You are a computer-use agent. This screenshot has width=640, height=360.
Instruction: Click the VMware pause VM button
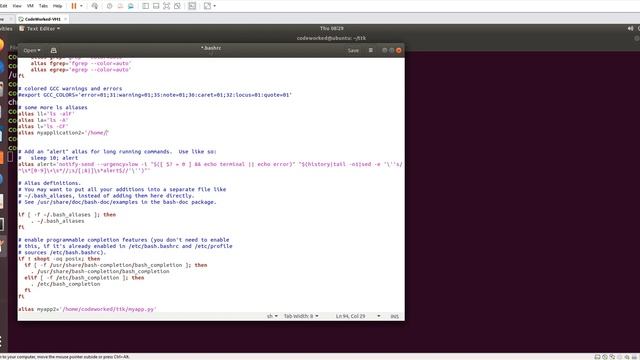coord(74,6)
